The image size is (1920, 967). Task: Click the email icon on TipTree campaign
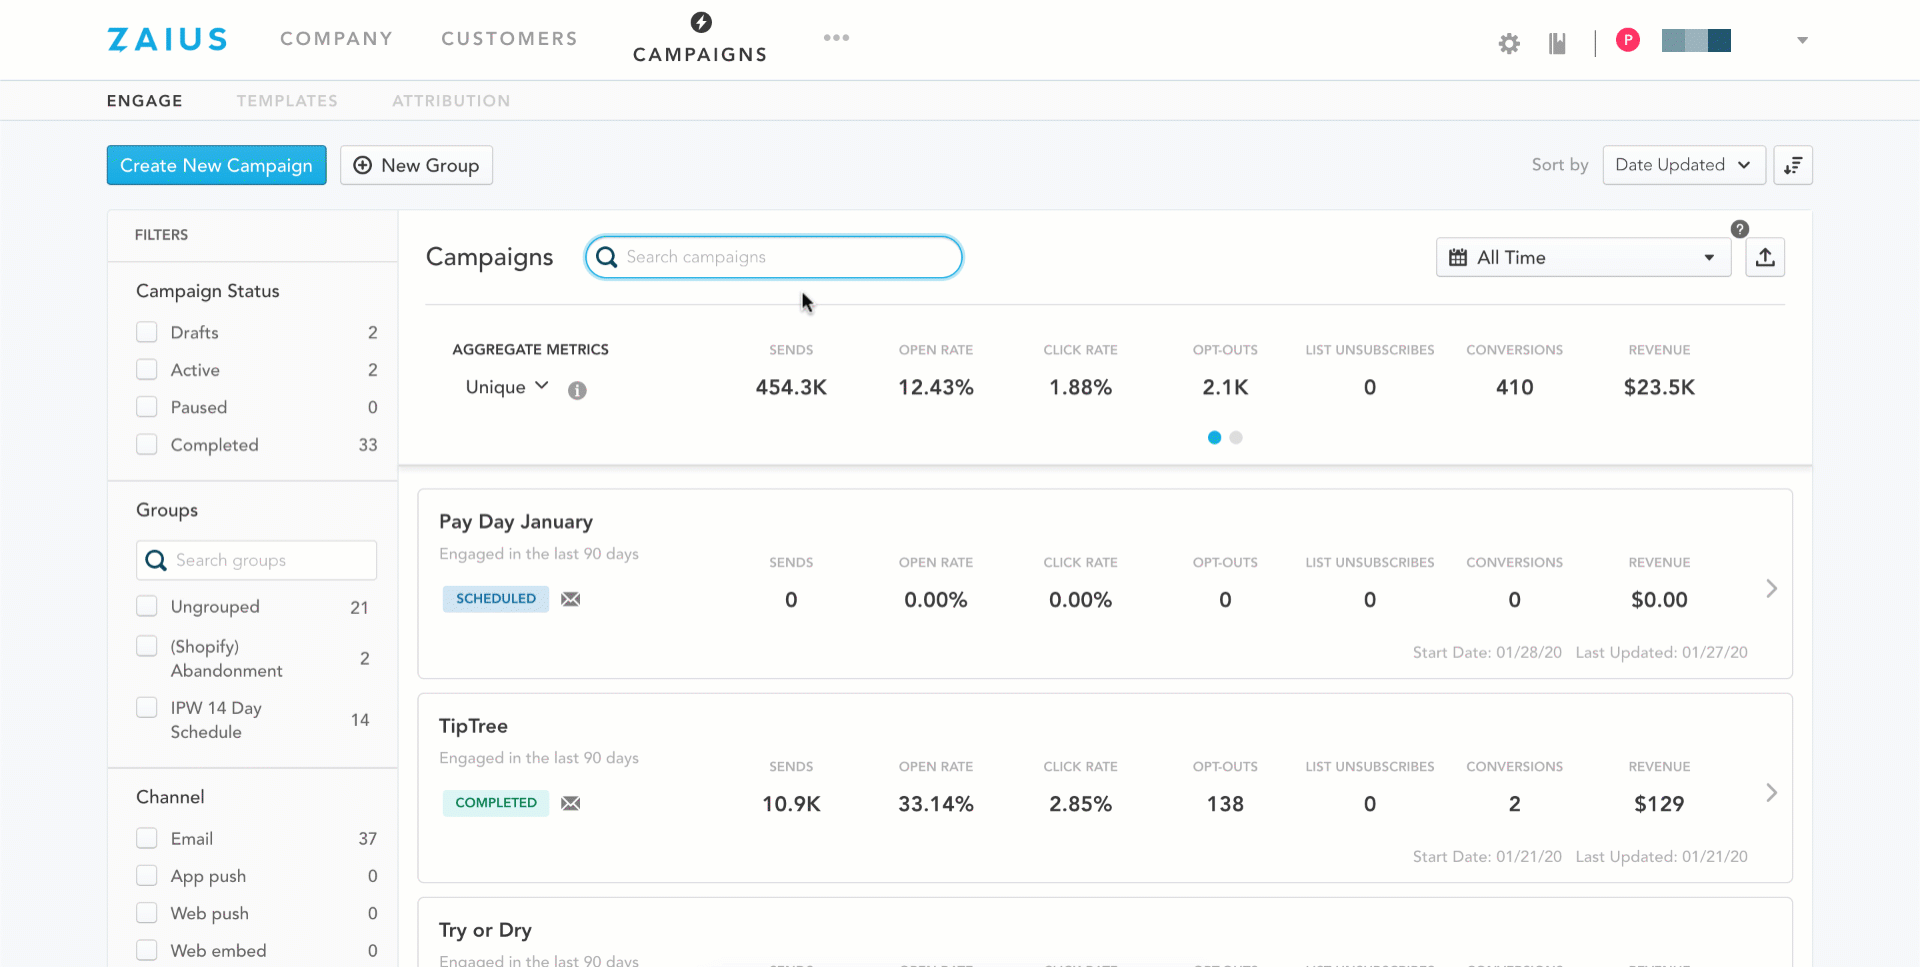tap(571, 803)
